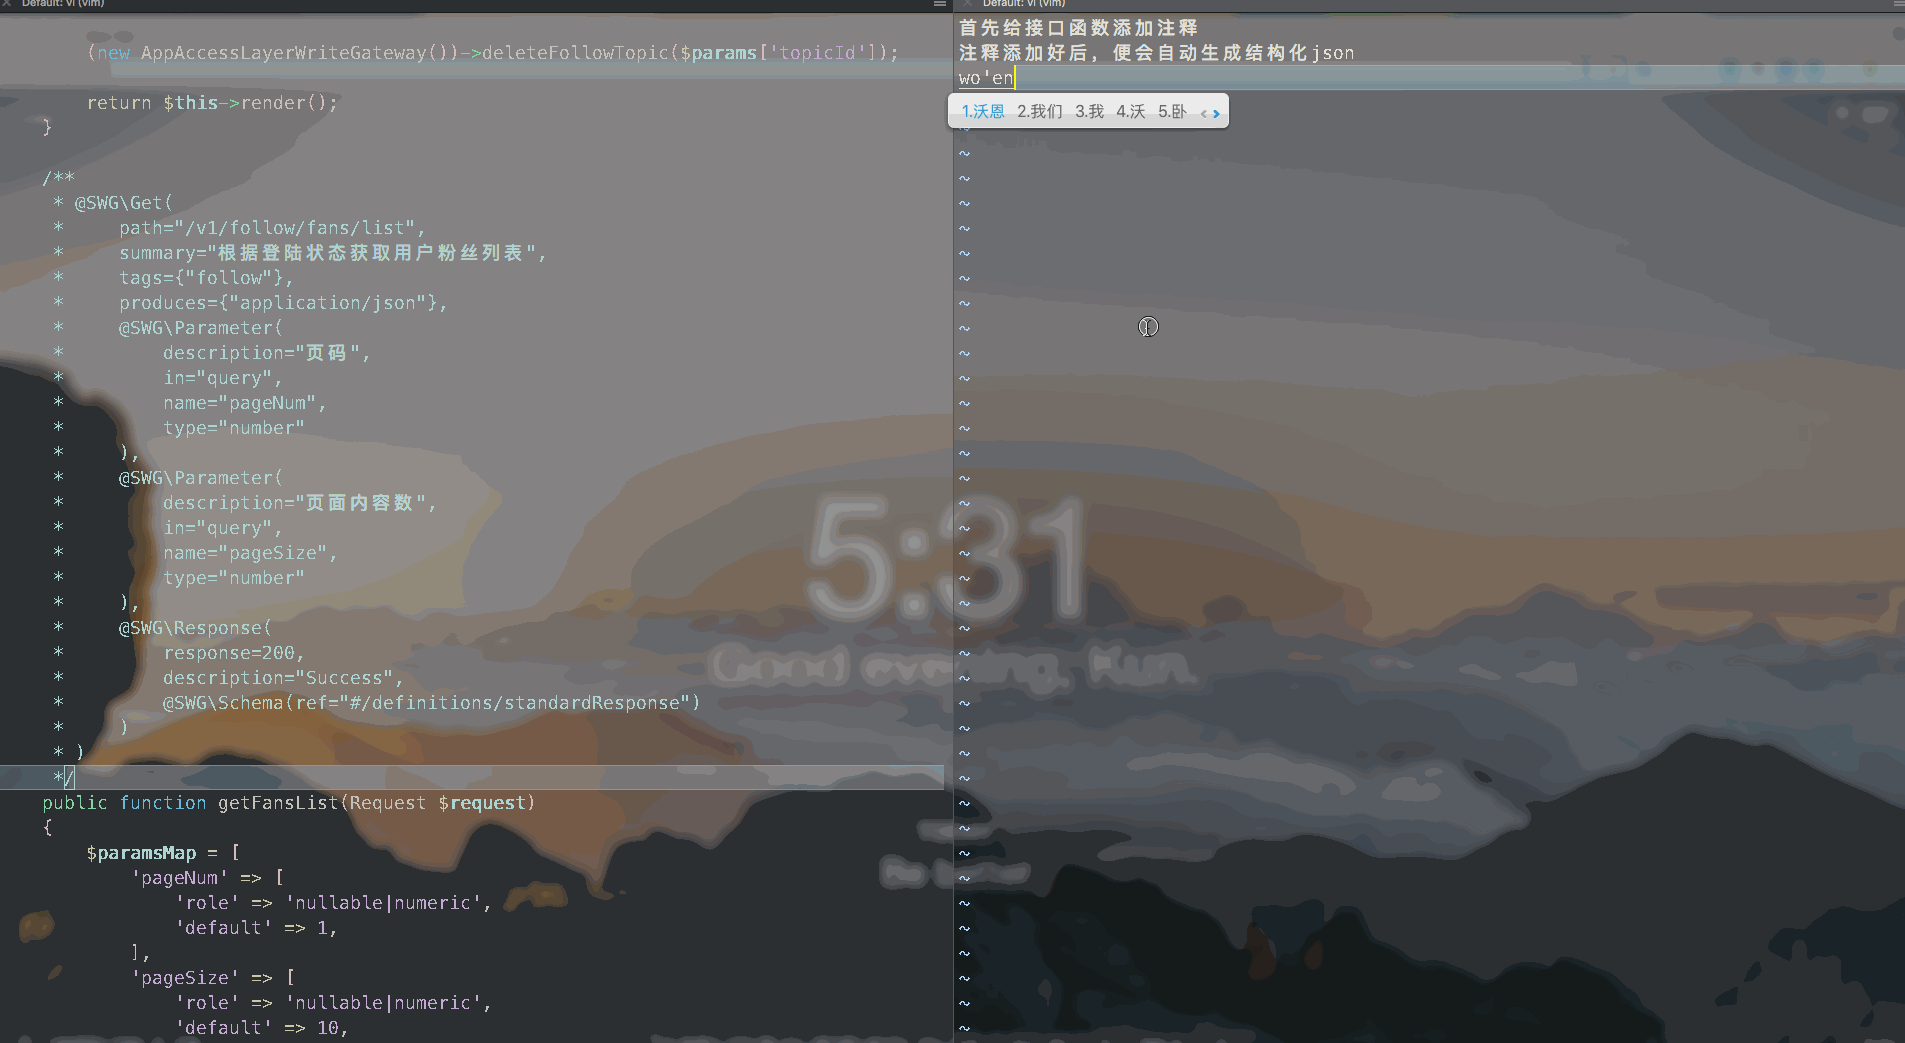Click description="页码" line

[267, 353]
